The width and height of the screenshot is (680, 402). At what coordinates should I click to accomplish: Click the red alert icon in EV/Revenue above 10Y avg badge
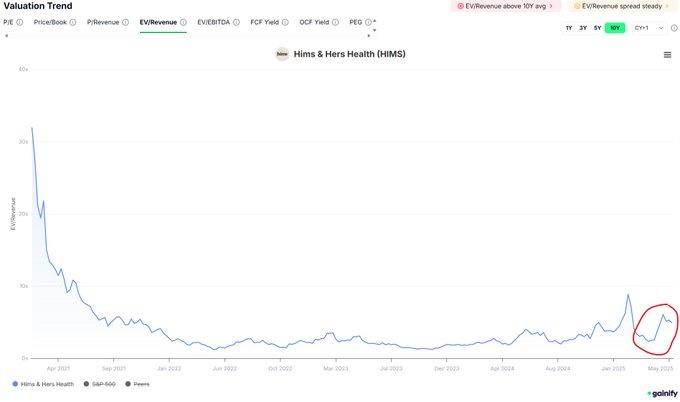pos(460,6)
